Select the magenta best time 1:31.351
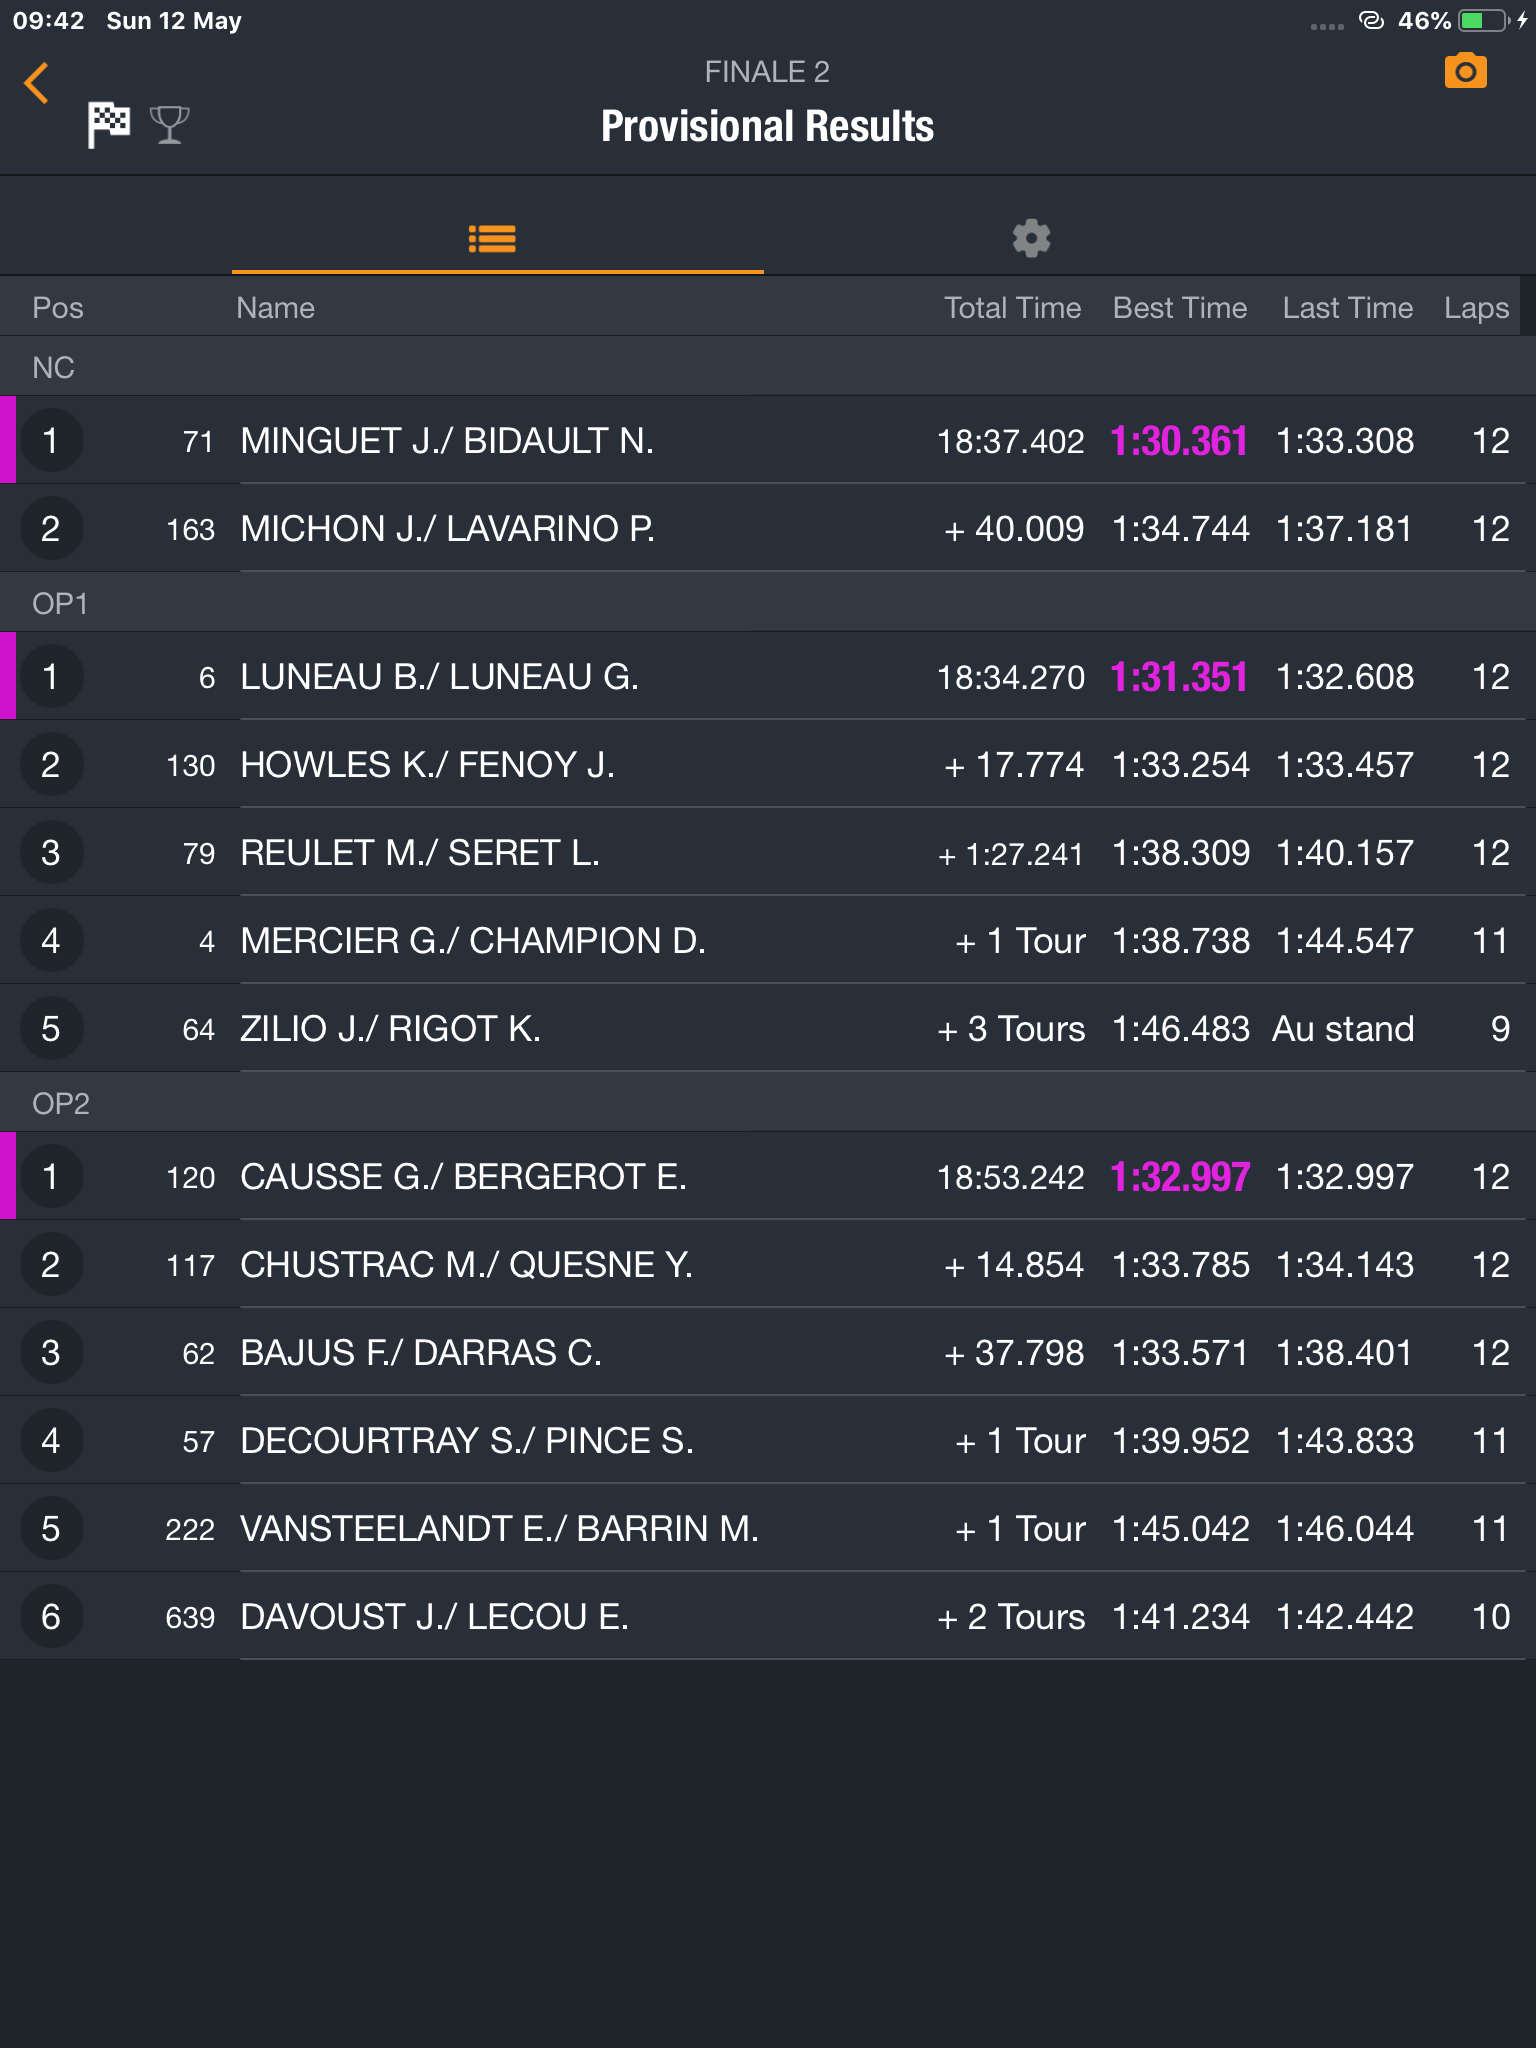Image resolution: width=1536 pixels, height=2048 pixels. 1179,677
